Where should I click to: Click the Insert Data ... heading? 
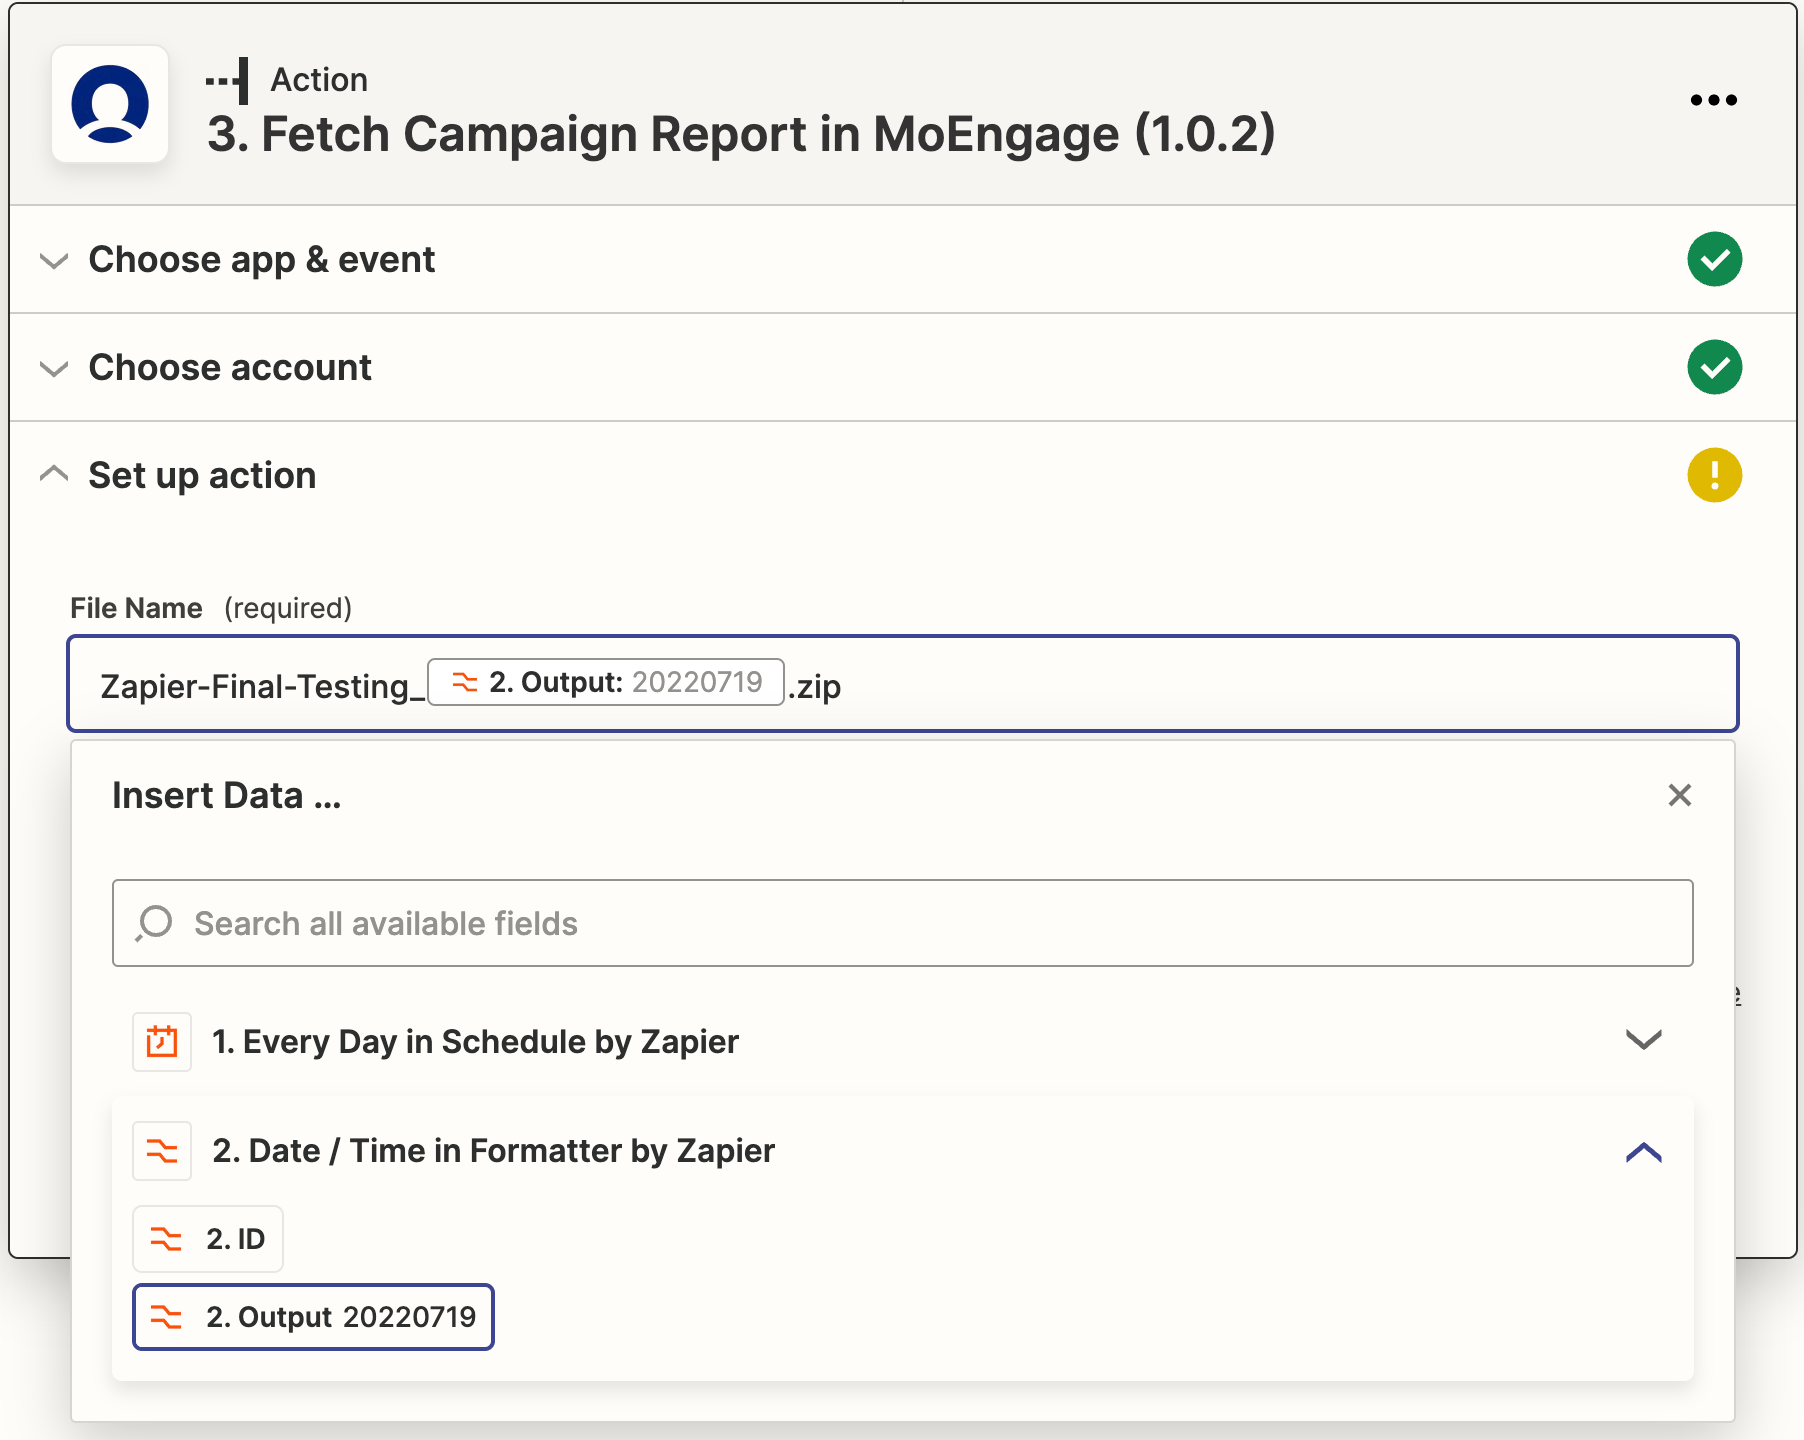click(x=227, y=796)
